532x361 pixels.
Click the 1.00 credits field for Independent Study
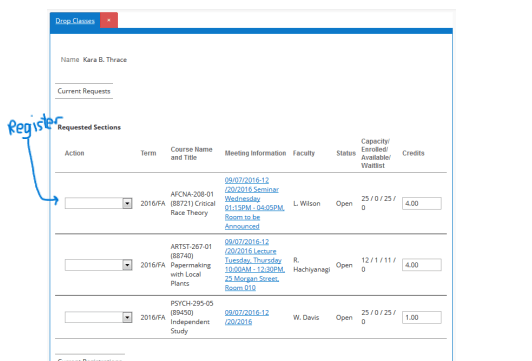coord(422,317)
